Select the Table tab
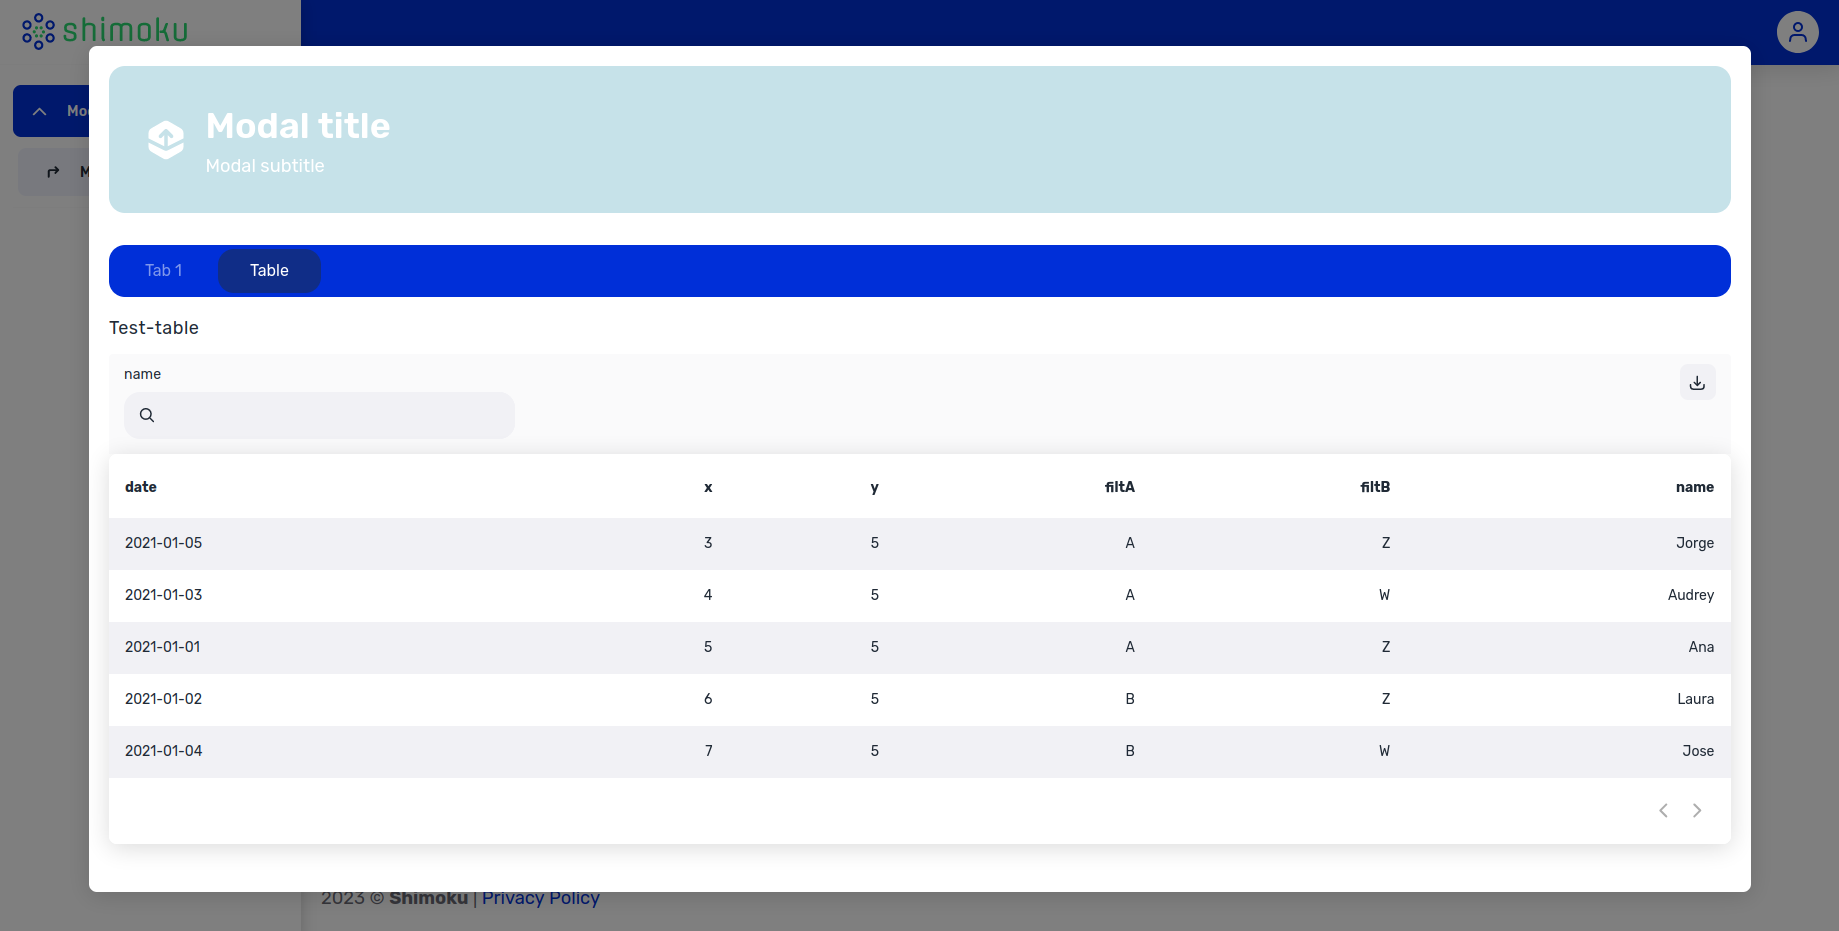 (x=269, y=271)
